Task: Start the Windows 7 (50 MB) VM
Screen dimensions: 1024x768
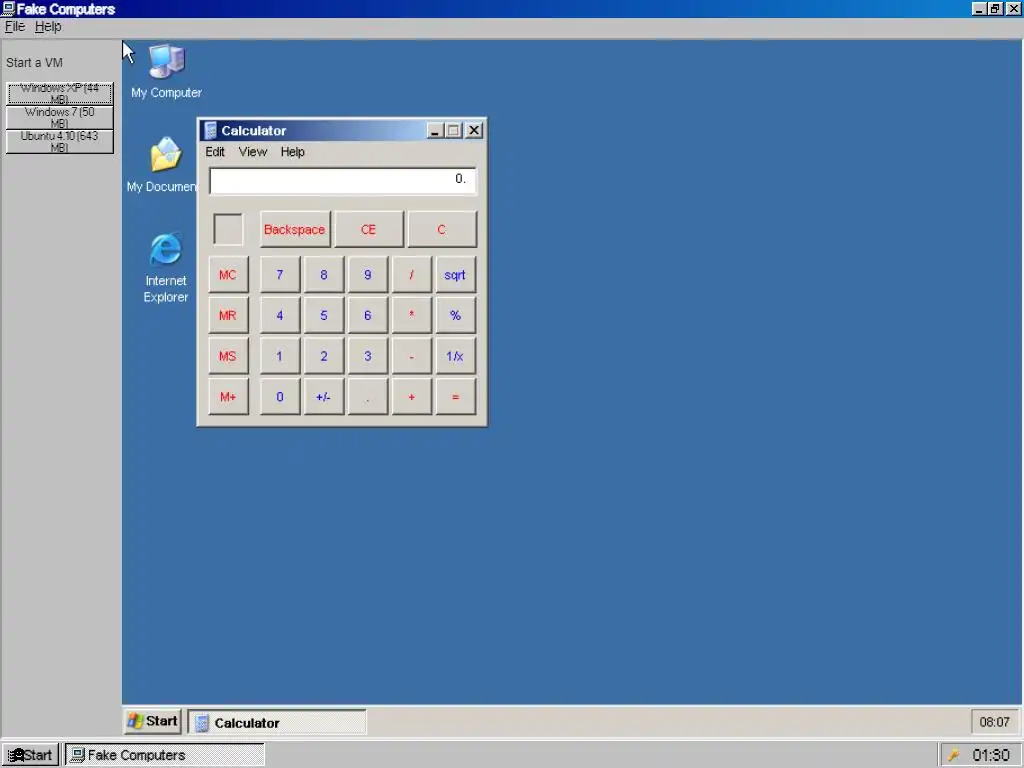Action: [x=59, y=118]
